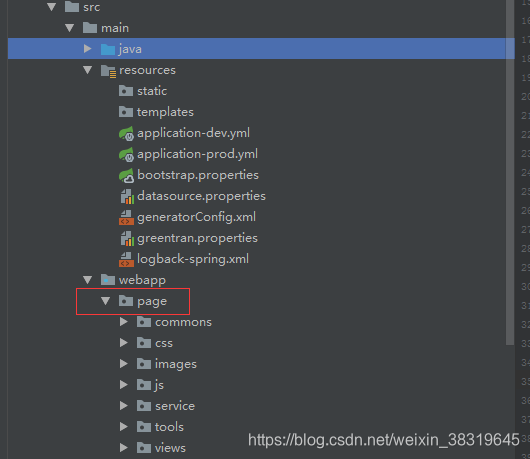Collapse the src folder arrow

[x=52, y=7]
